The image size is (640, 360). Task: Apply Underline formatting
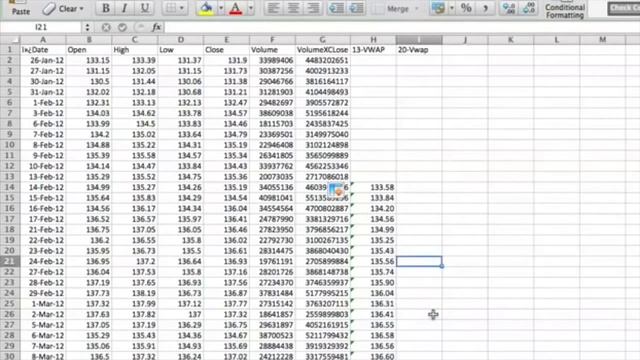pyautogui.click(x=144, y=8)
